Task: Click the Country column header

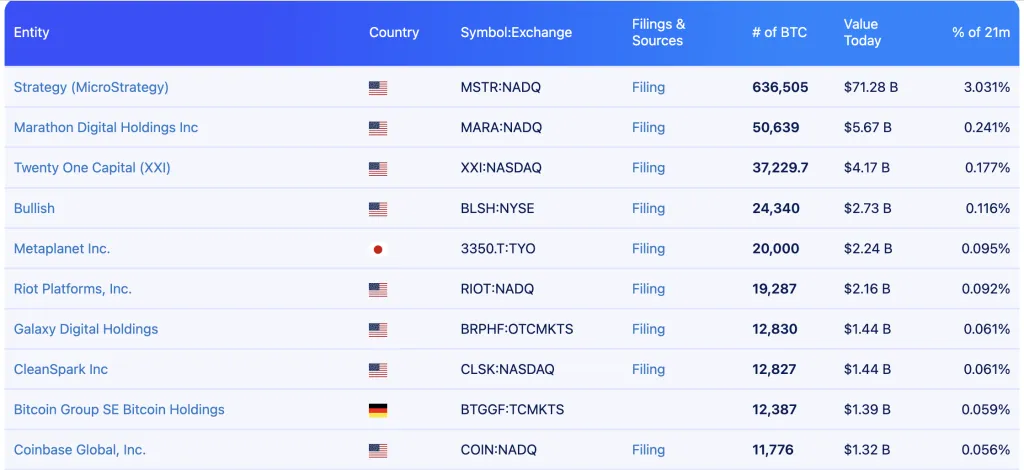Action: (393, 32)
